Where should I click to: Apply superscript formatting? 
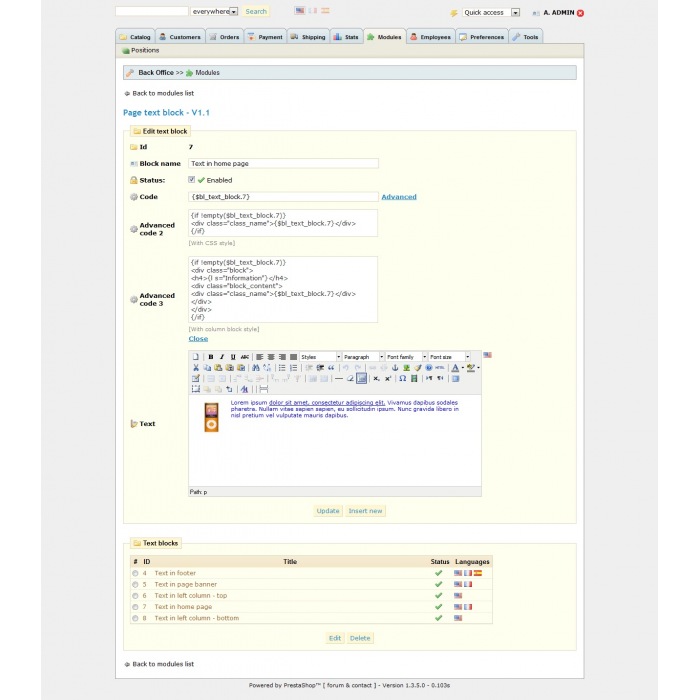[388, 379]
